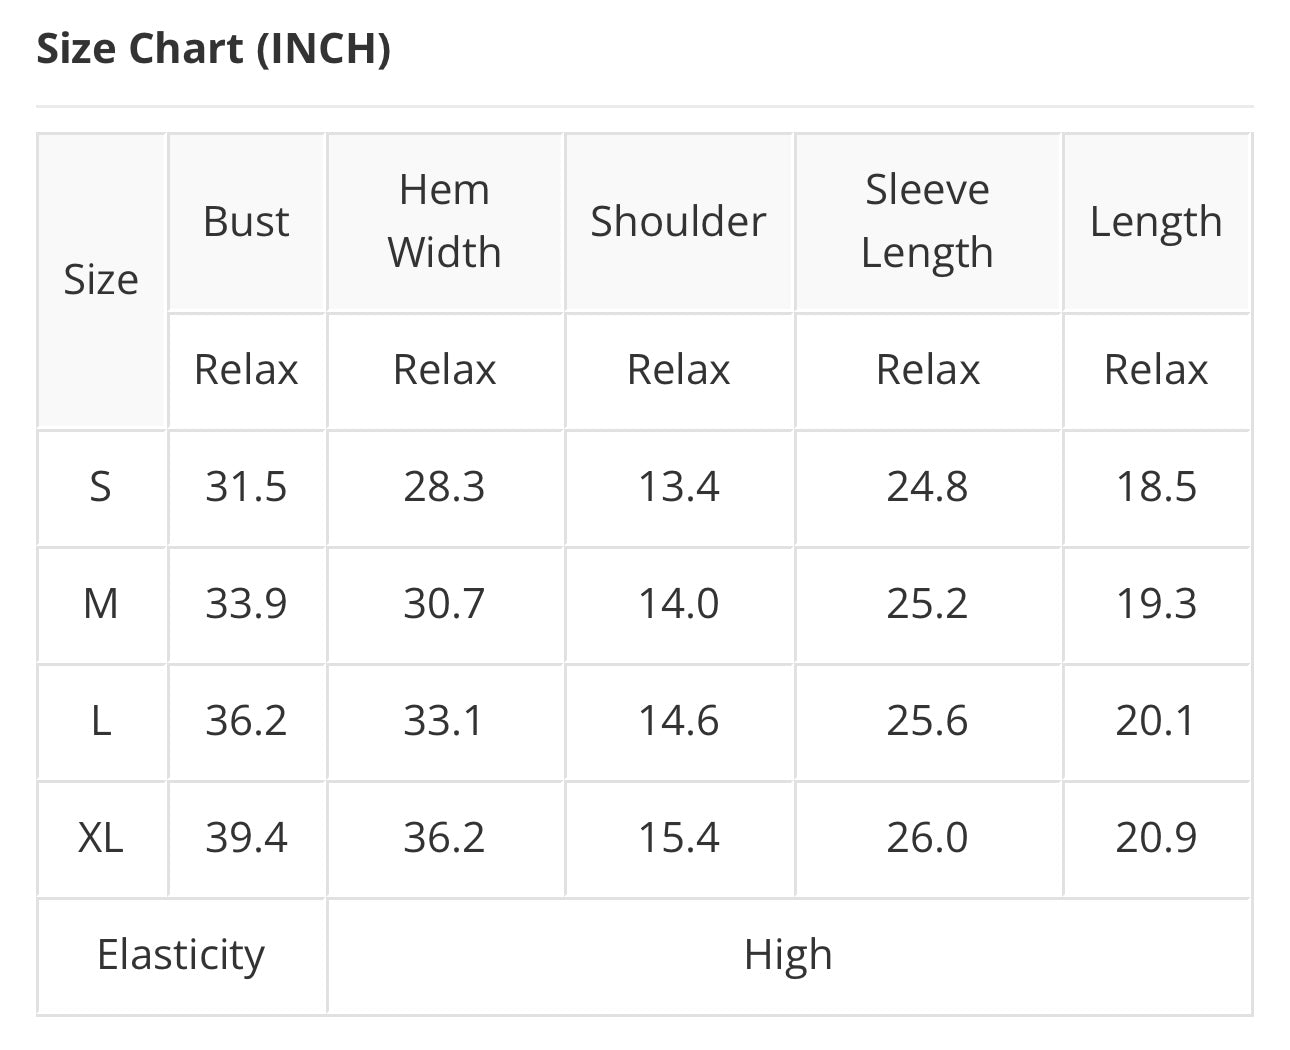Select the Hem Width column header
Screen dimensions: 1290x1050
coord(445,221)
